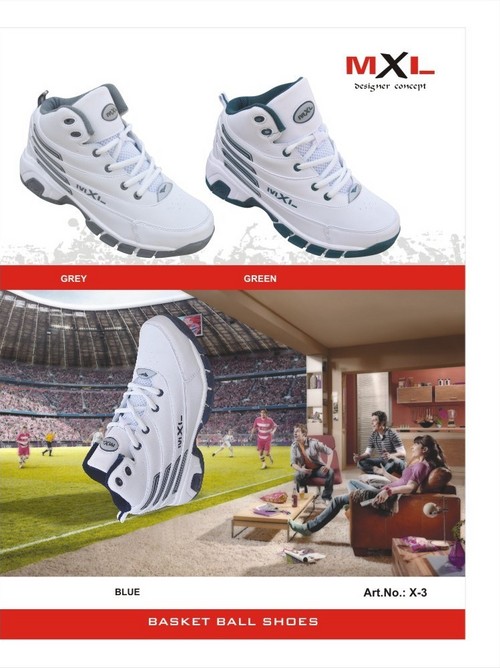Click the MXL side logo on blue shoe
This screenshot has height=668, width=500.
click(x=179, y=432)
